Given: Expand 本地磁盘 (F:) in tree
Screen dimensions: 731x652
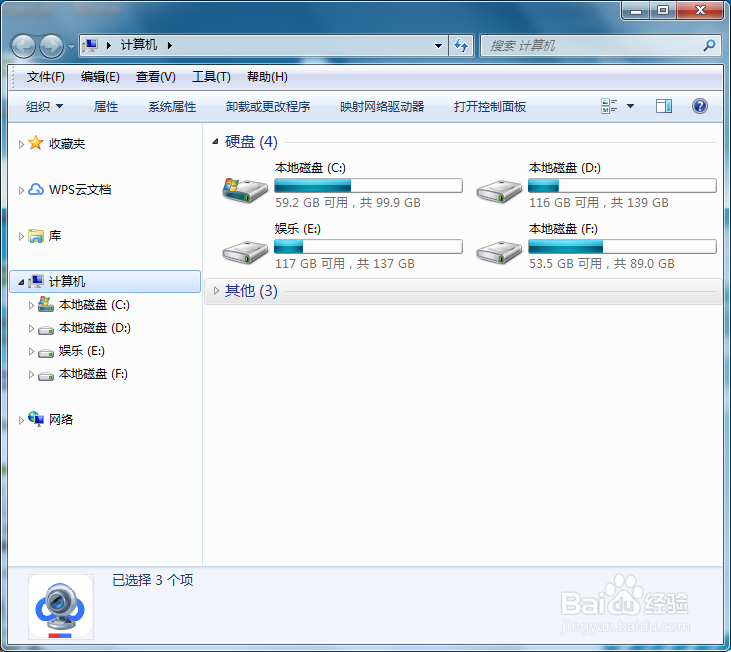Looking at the screenshot, I should [x=31, y=374].
